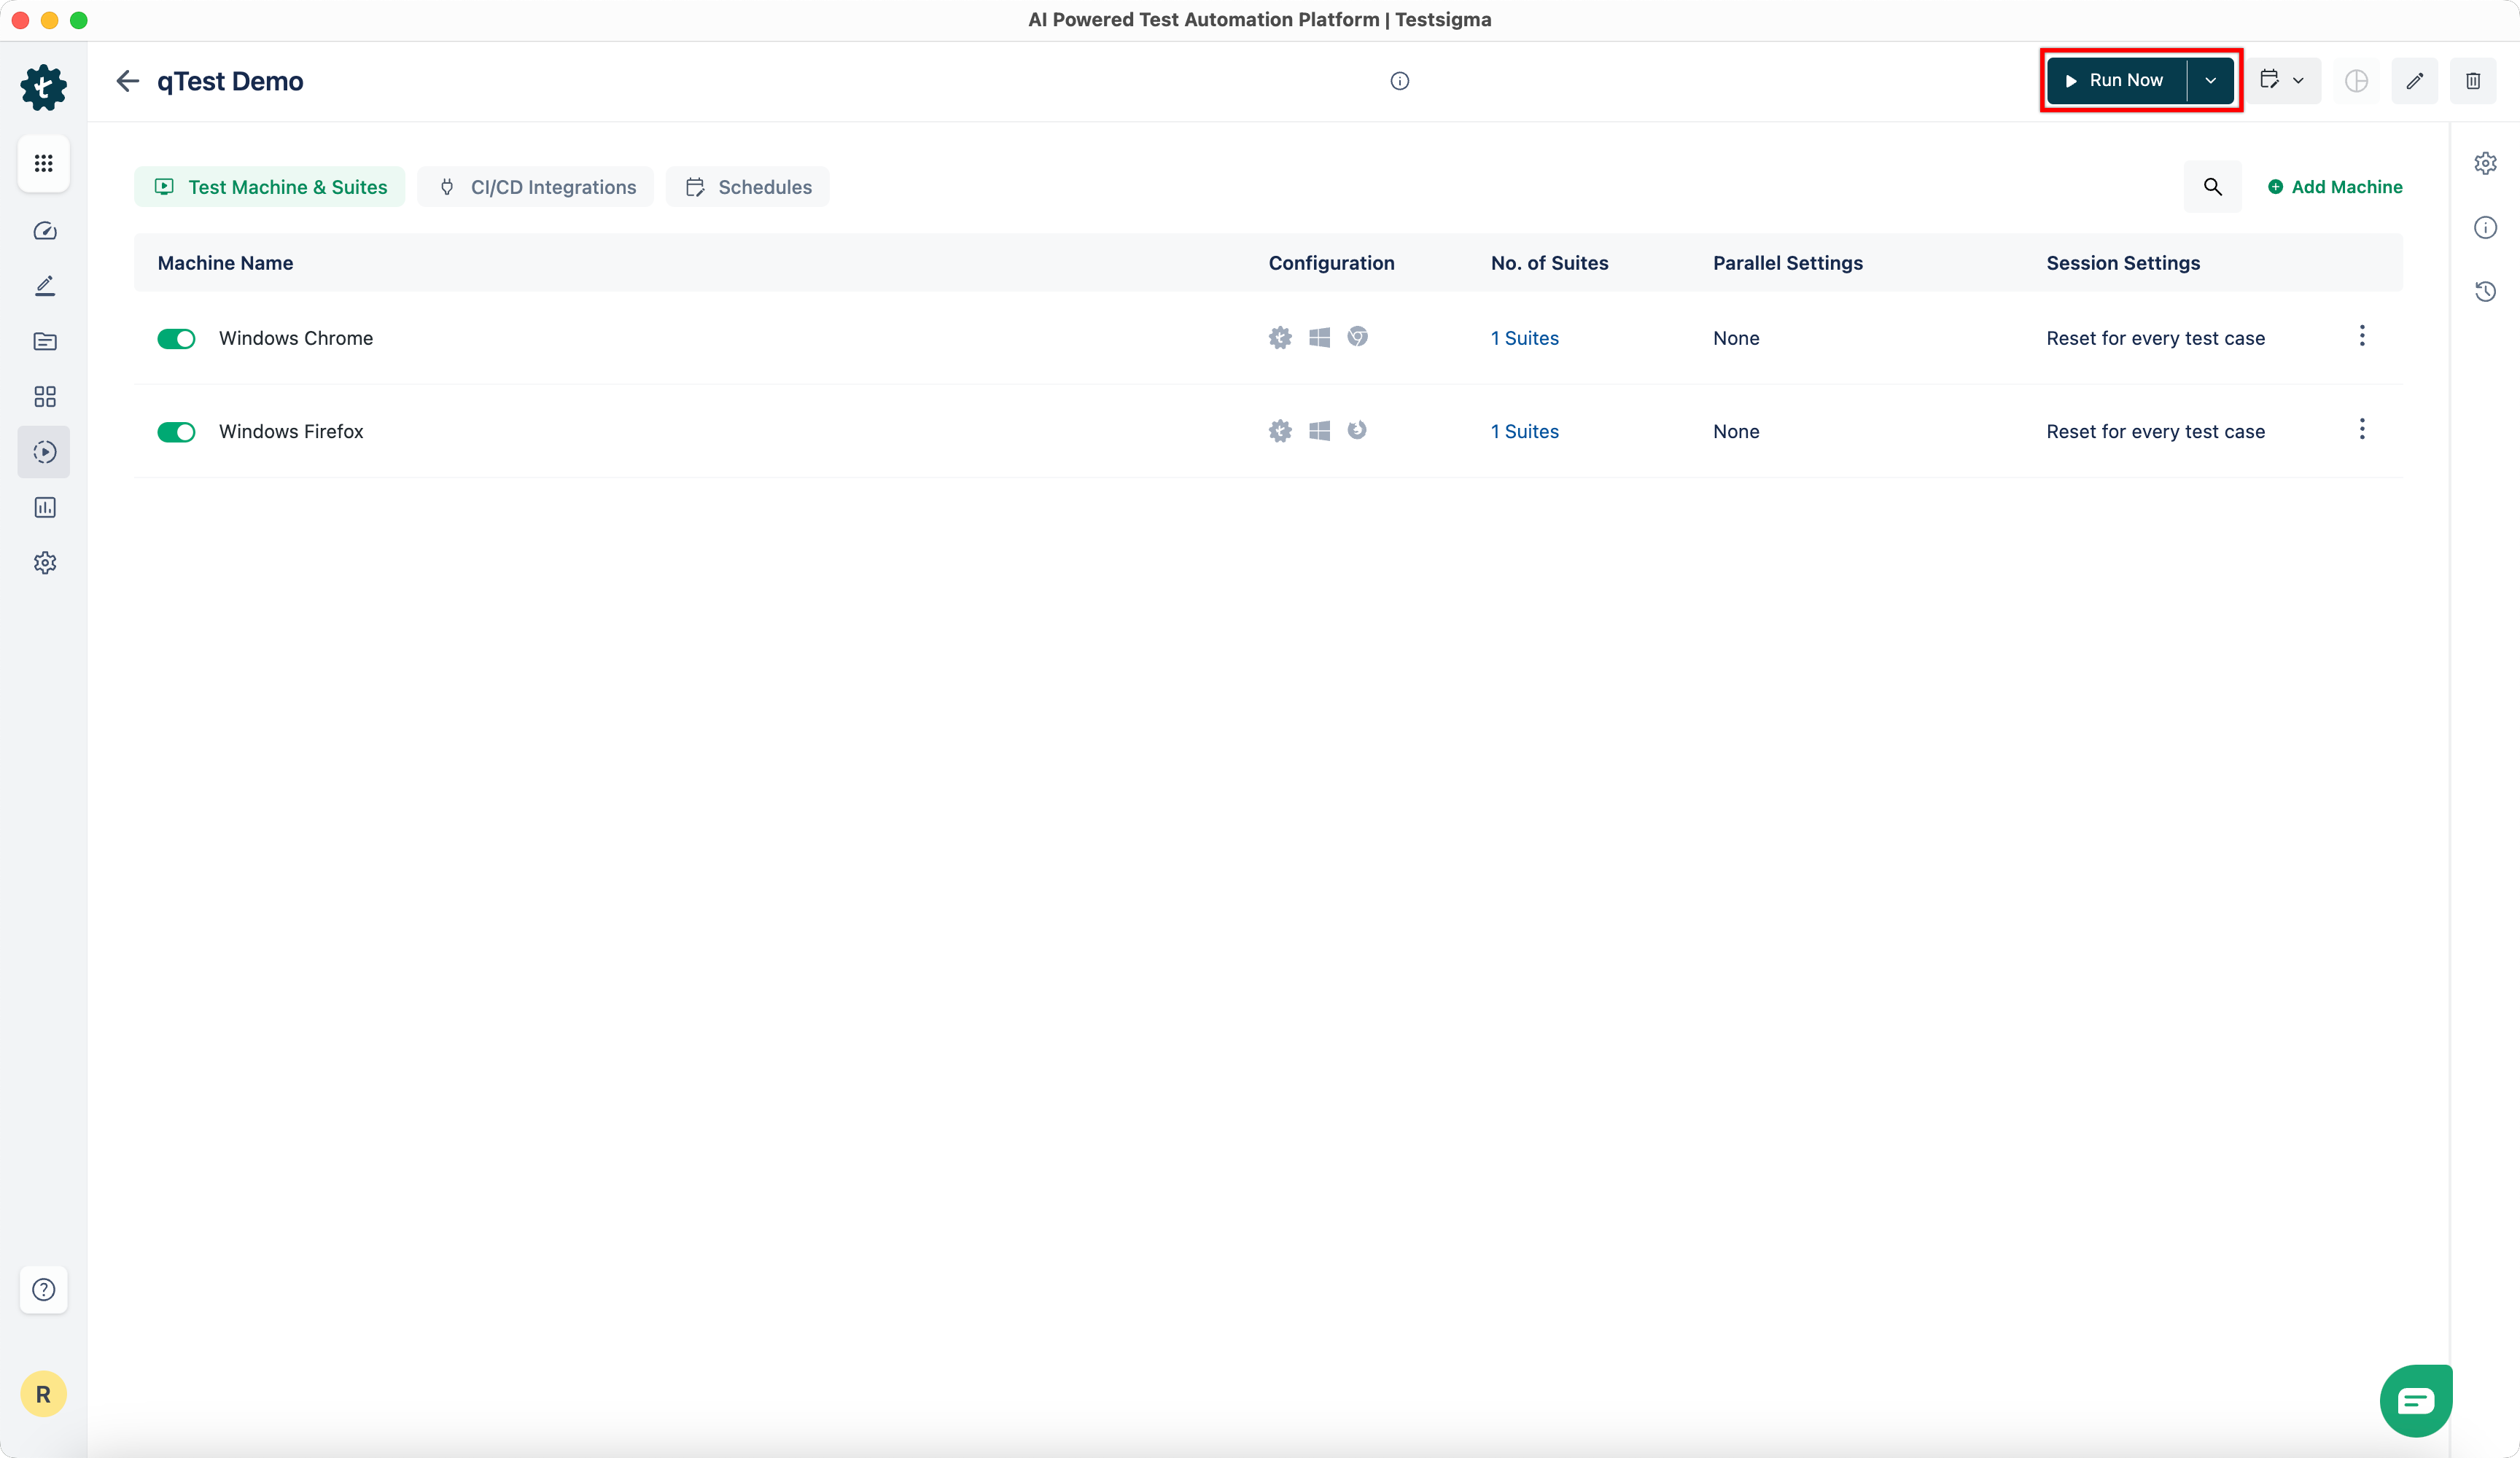This screenshot has height=1458, width=2520.
Task: Open run history clock icon on right panel
Action: pos(2485,291)
